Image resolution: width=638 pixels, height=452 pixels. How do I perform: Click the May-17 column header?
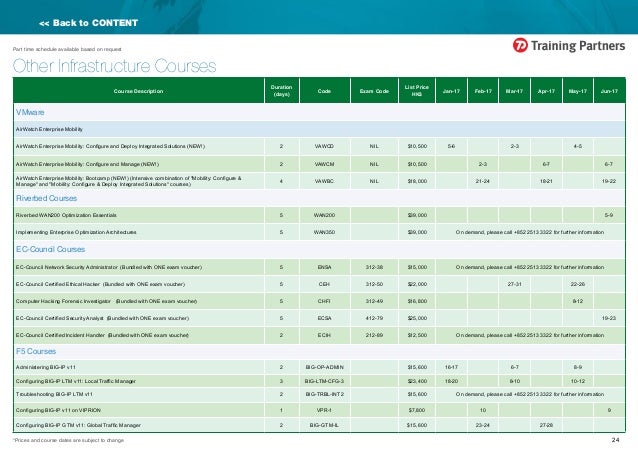click(578, 91)
